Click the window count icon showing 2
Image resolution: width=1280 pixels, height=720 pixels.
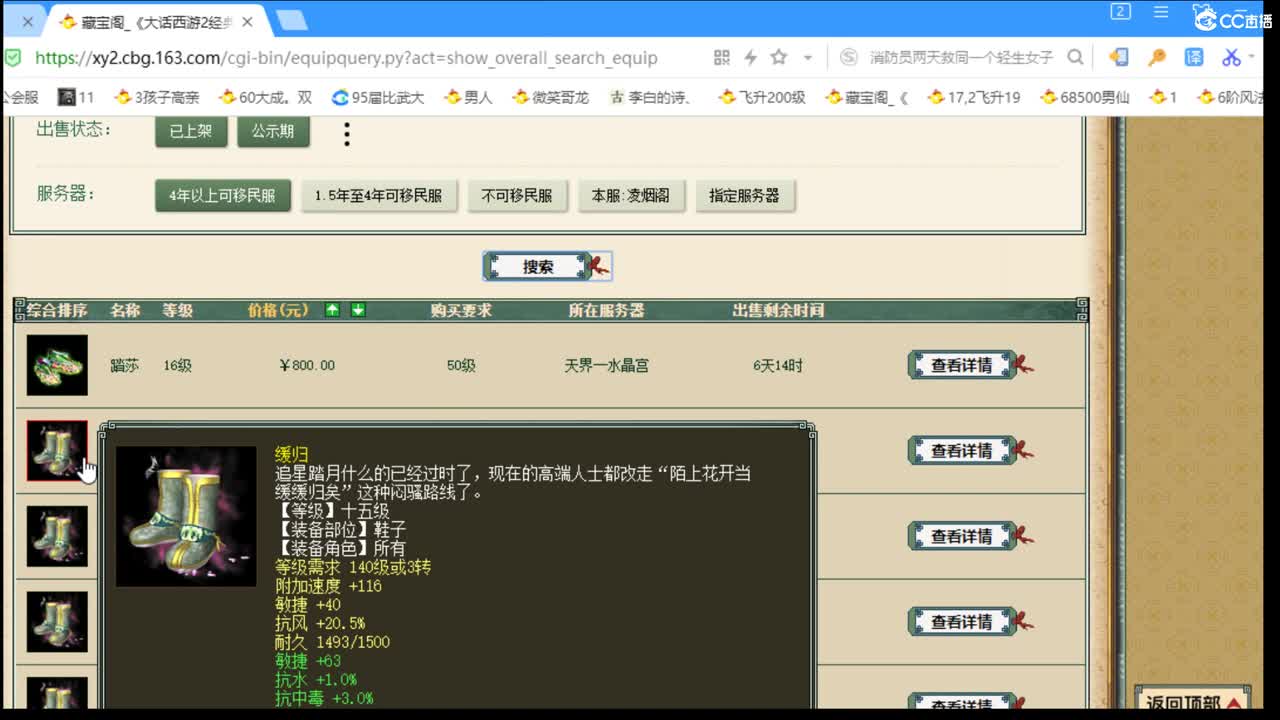point(1120,12)
